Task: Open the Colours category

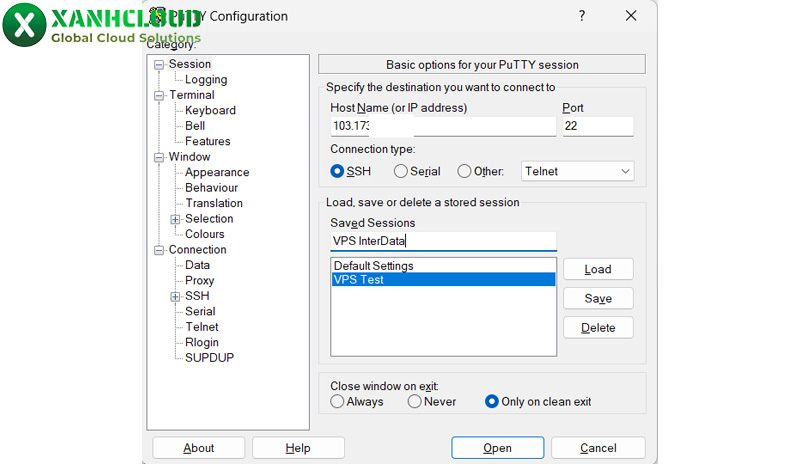Action: coord(205,234)
